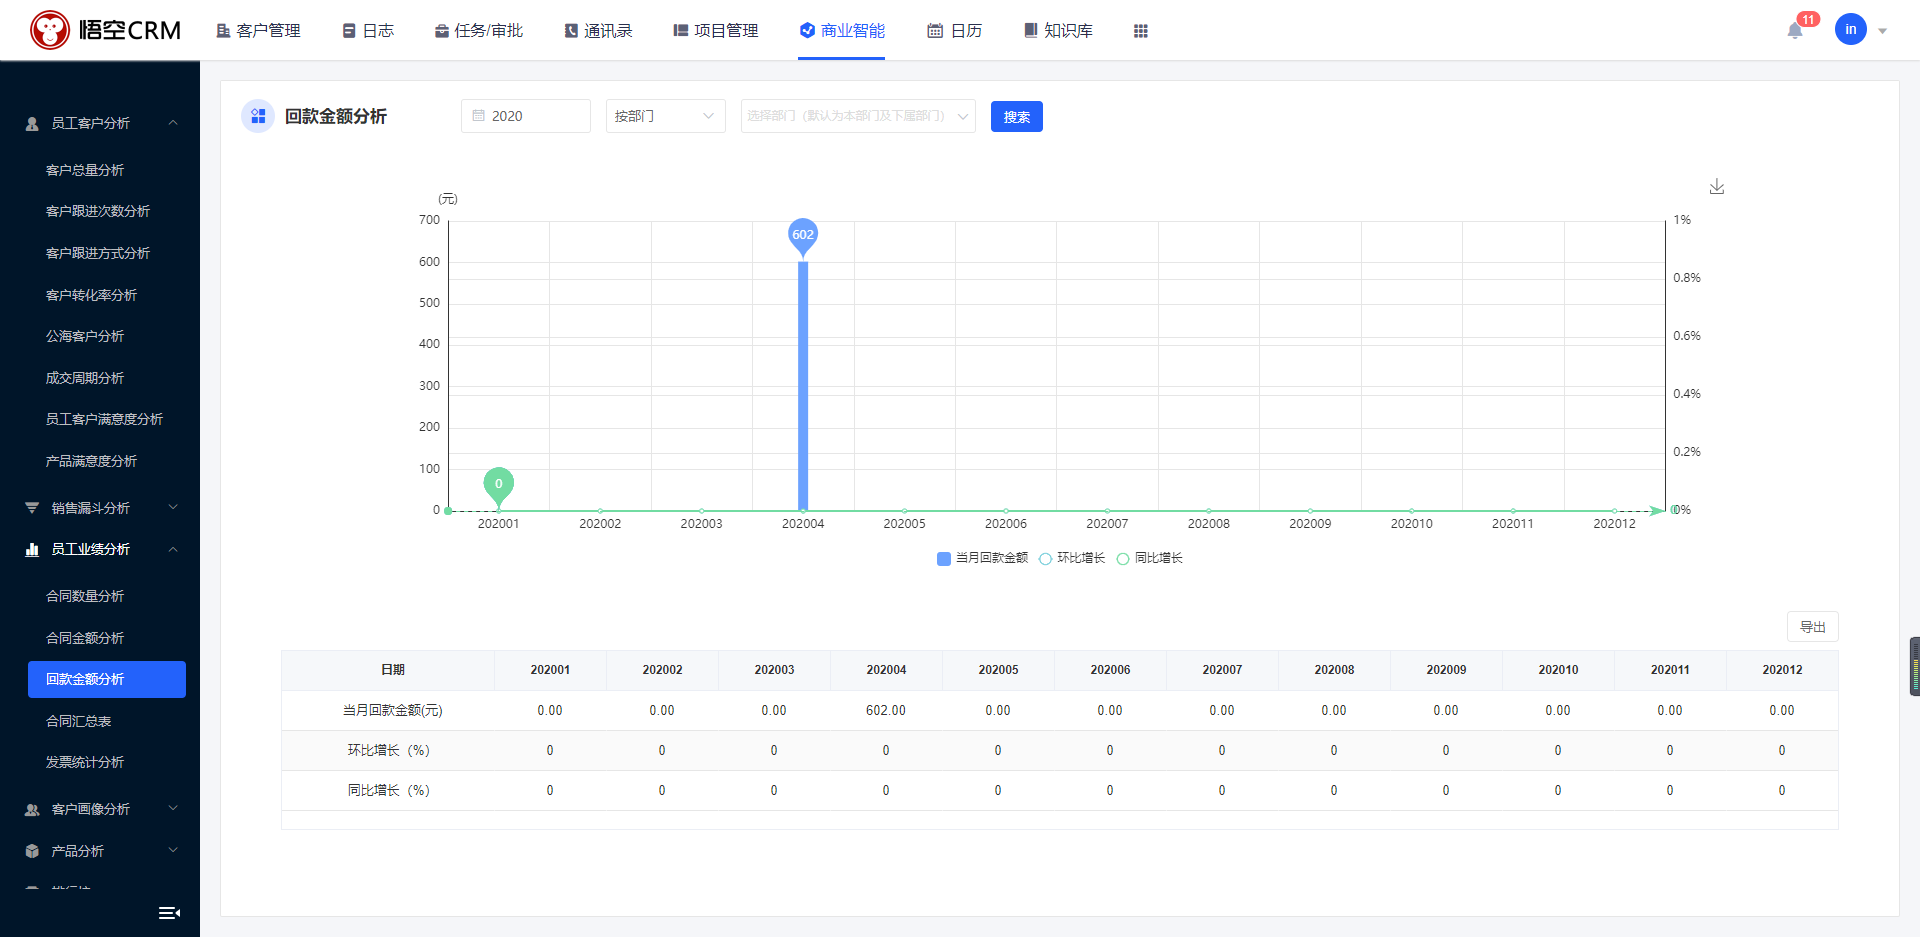Click the right-edge vertical scrollbar handle

coord(1914,666)
